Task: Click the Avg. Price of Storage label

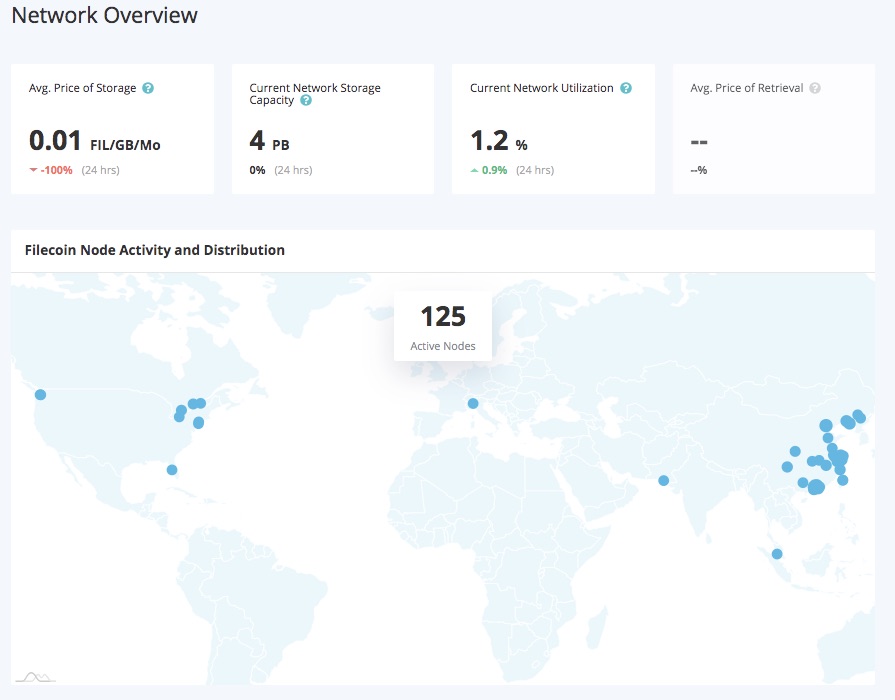Action: point(83,88)
